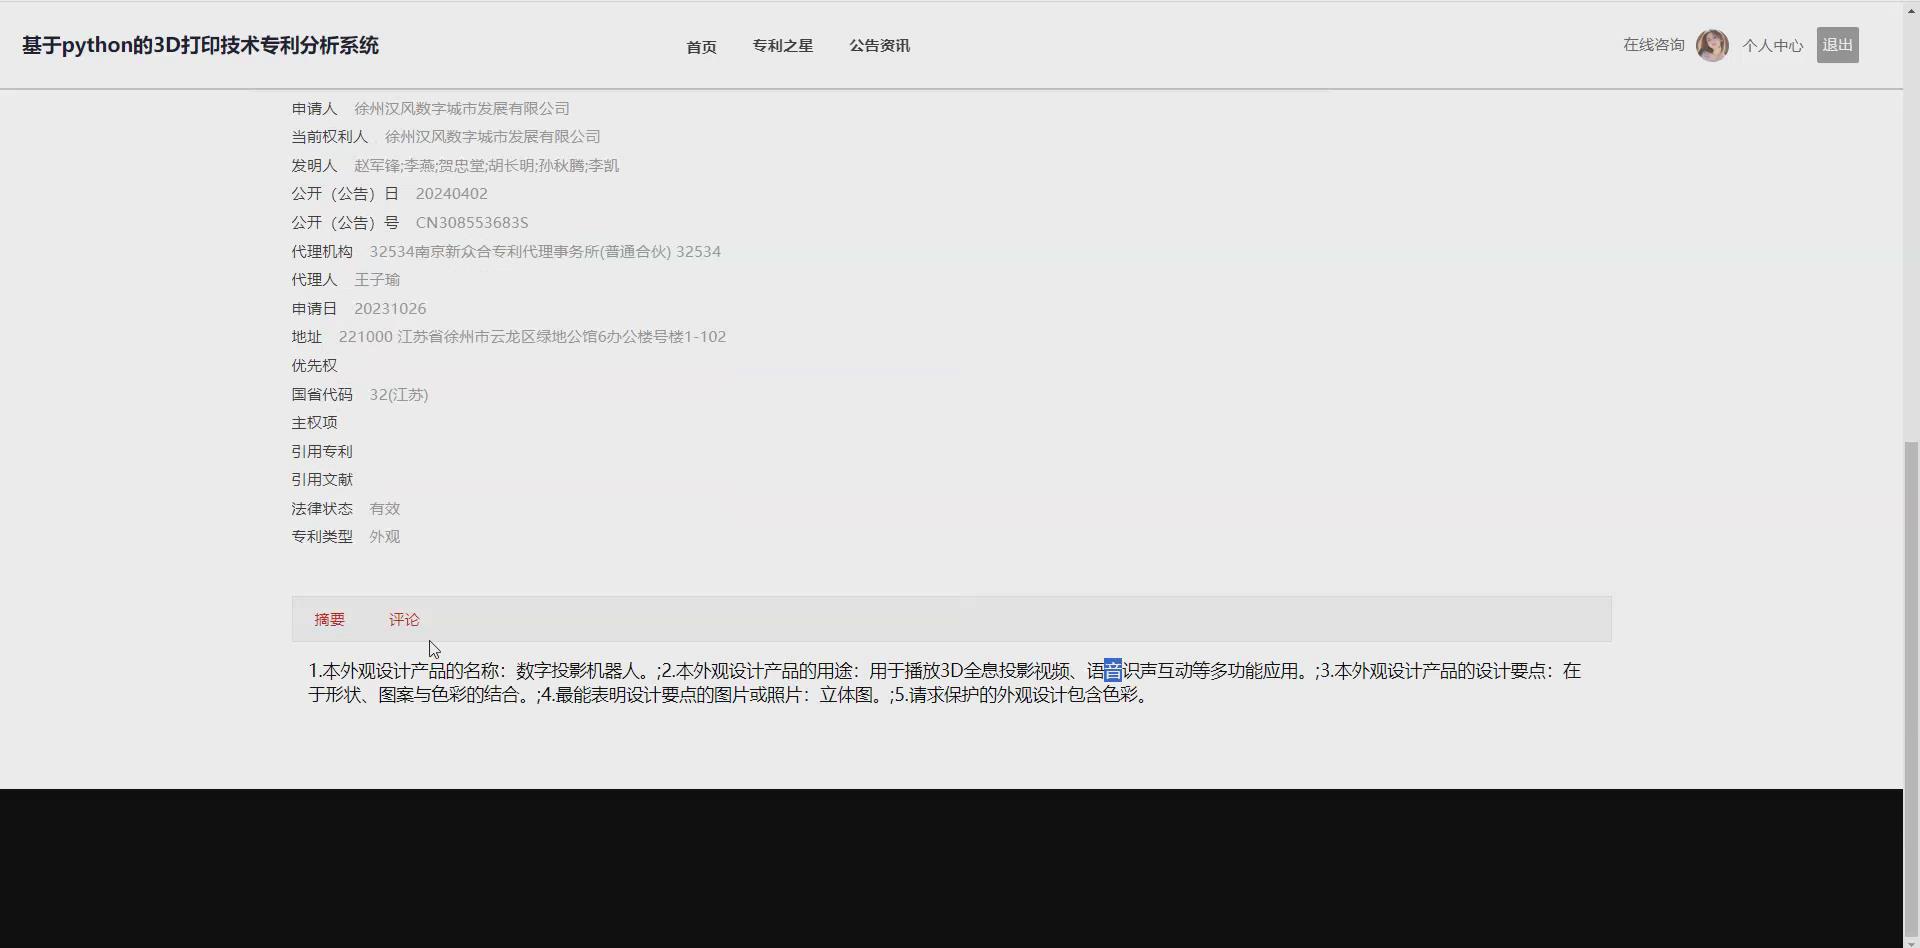Open the 专利之星 menu item
This screenshot has height=948, width=1920.
tap(783, 46)
